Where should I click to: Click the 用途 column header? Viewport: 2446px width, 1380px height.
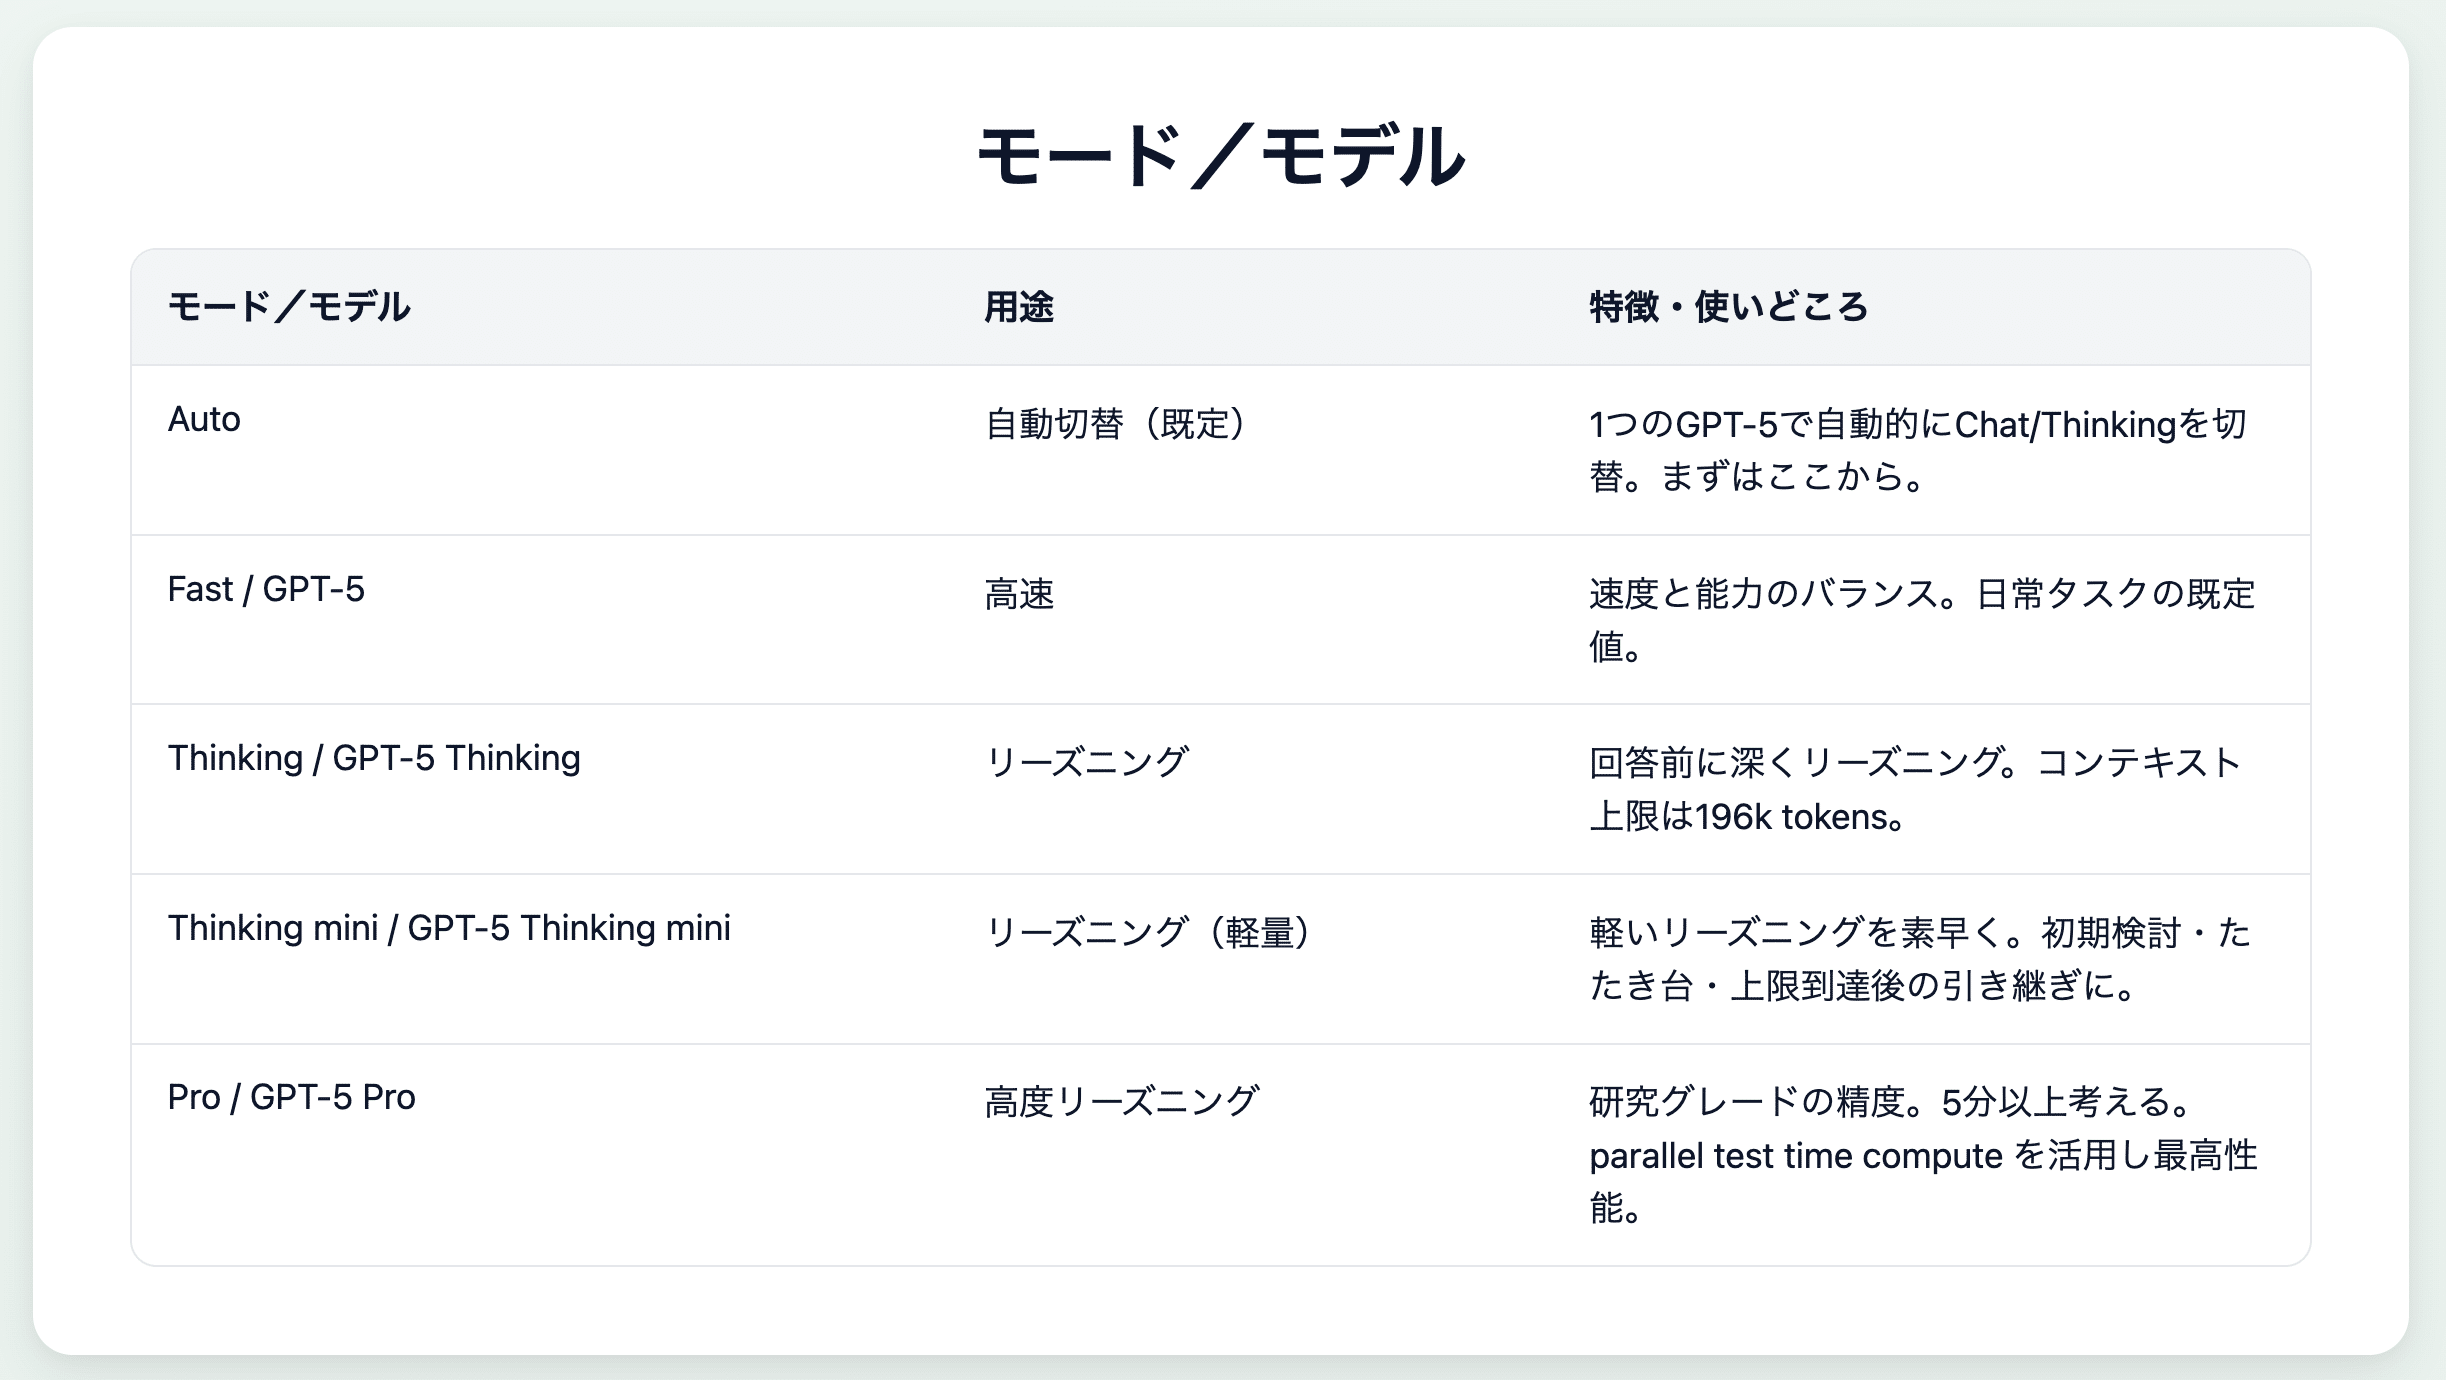click(1019, 307)
